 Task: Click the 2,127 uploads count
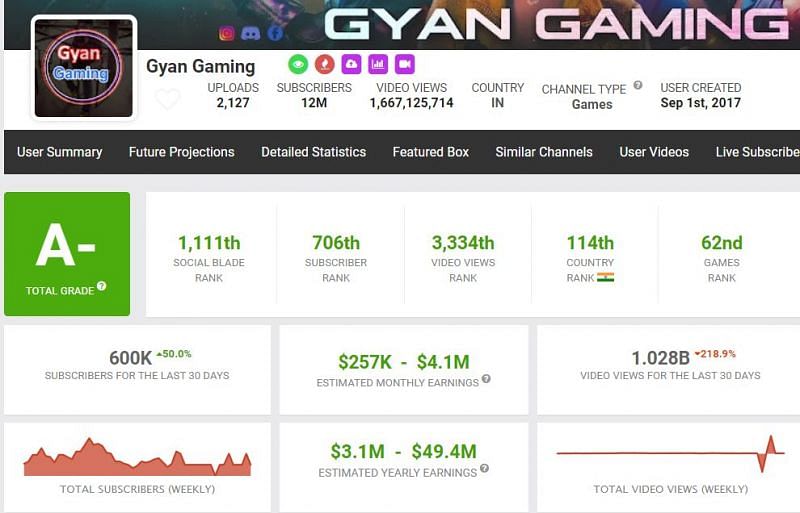233,103
